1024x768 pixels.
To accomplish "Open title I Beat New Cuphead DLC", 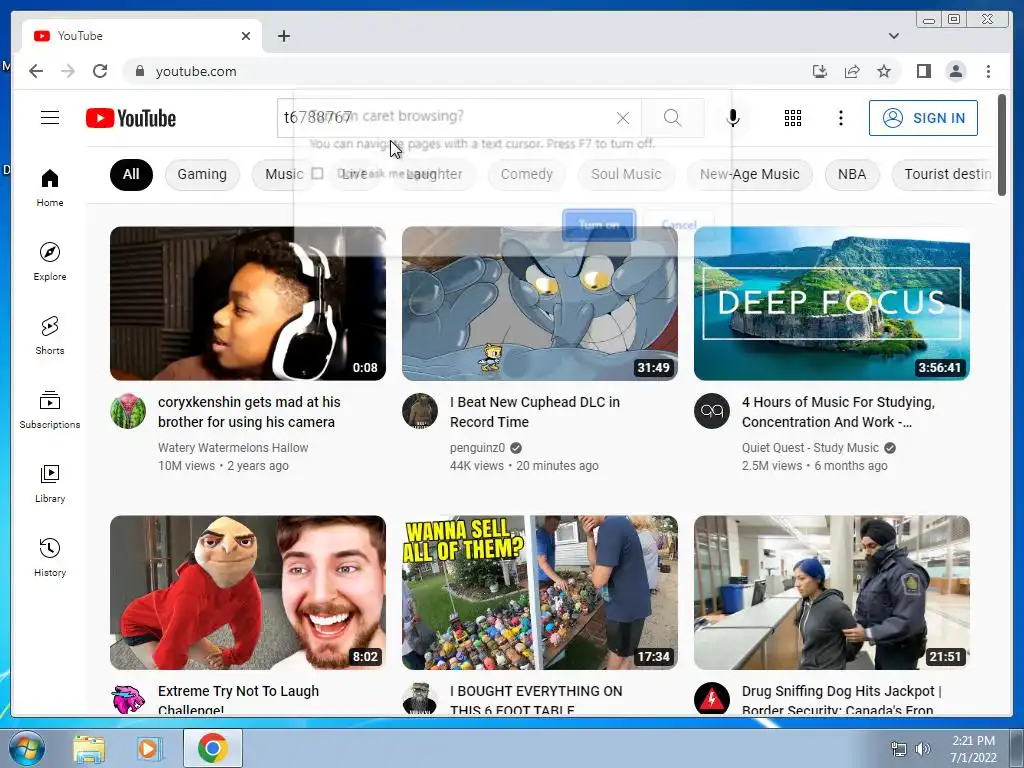I will click(x=535, y=411).
